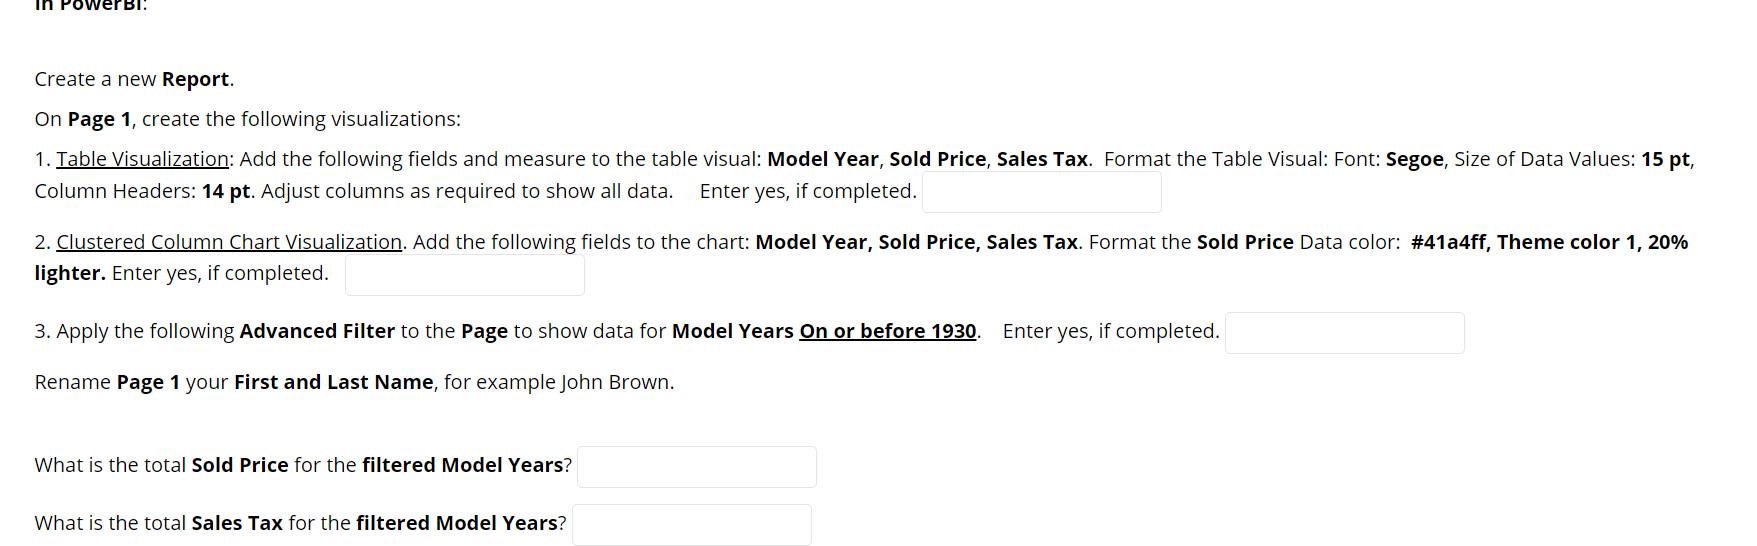Screen dimensions: 1757x546
Task: Click the bold '15 pt' data values size
Action: [1665, 159]
